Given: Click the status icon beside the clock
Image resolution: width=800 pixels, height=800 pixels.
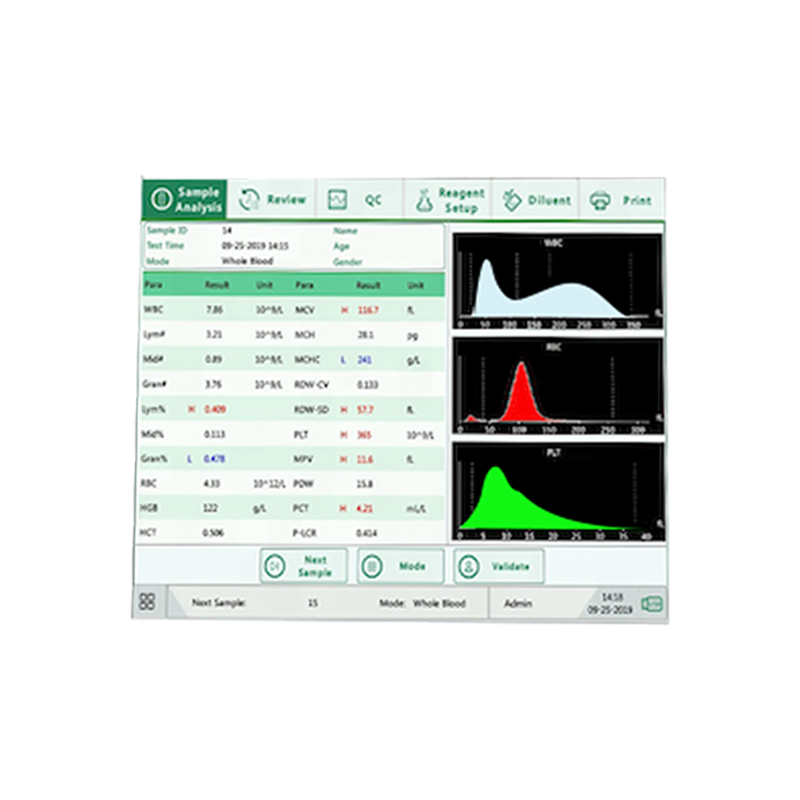Looking at the screenshot, I should point(652,603).
